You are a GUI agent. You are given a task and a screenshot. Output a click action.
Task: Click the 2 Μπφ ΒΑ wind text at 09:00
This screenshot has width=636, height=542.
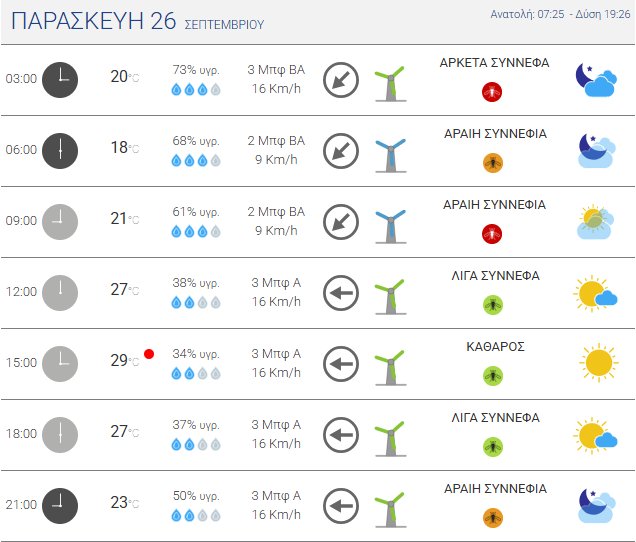point(276,212)
